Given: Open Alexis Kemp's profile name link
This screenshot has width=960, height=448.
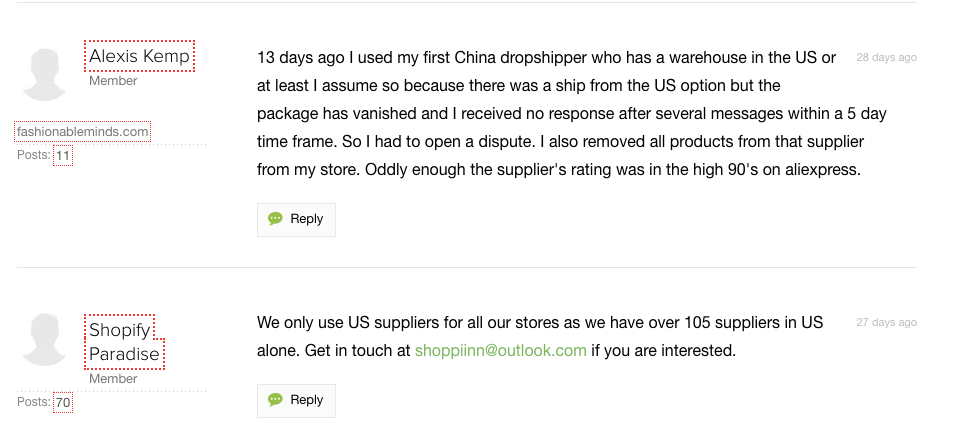Looking at the screenshot, I should 139,56.
